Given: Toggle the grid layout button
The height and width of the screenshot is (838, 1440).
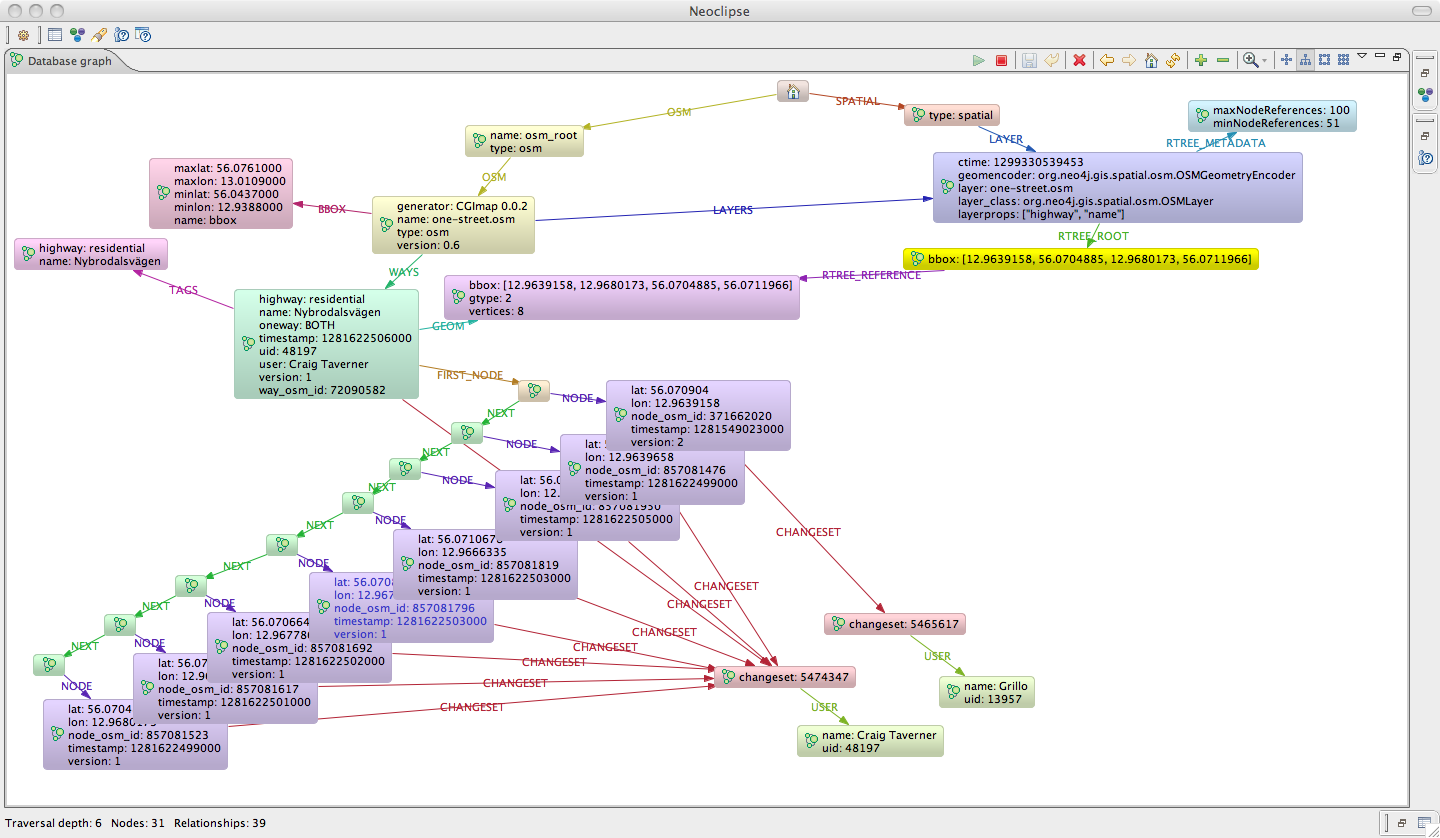Looking at the screenshot, I should point(1344,61).
